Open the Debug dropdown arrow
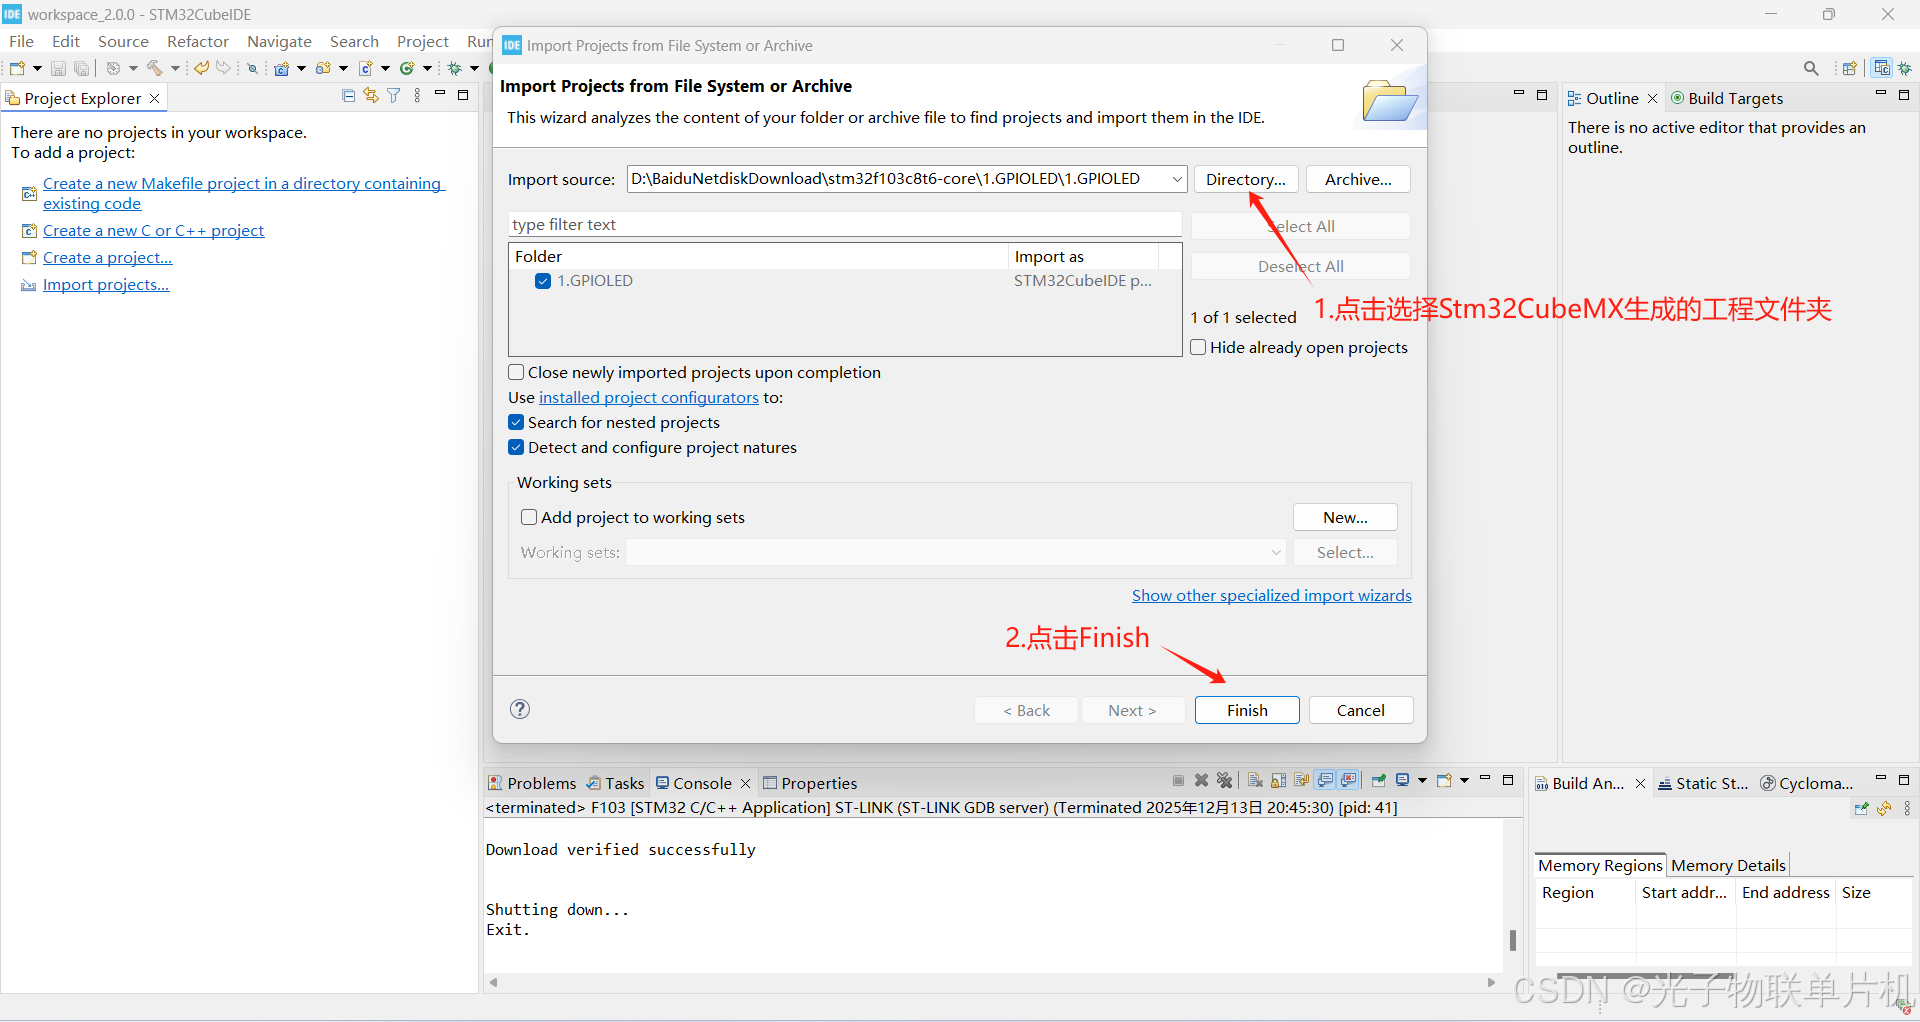1920x1022 pixels. tap(474, 68)
